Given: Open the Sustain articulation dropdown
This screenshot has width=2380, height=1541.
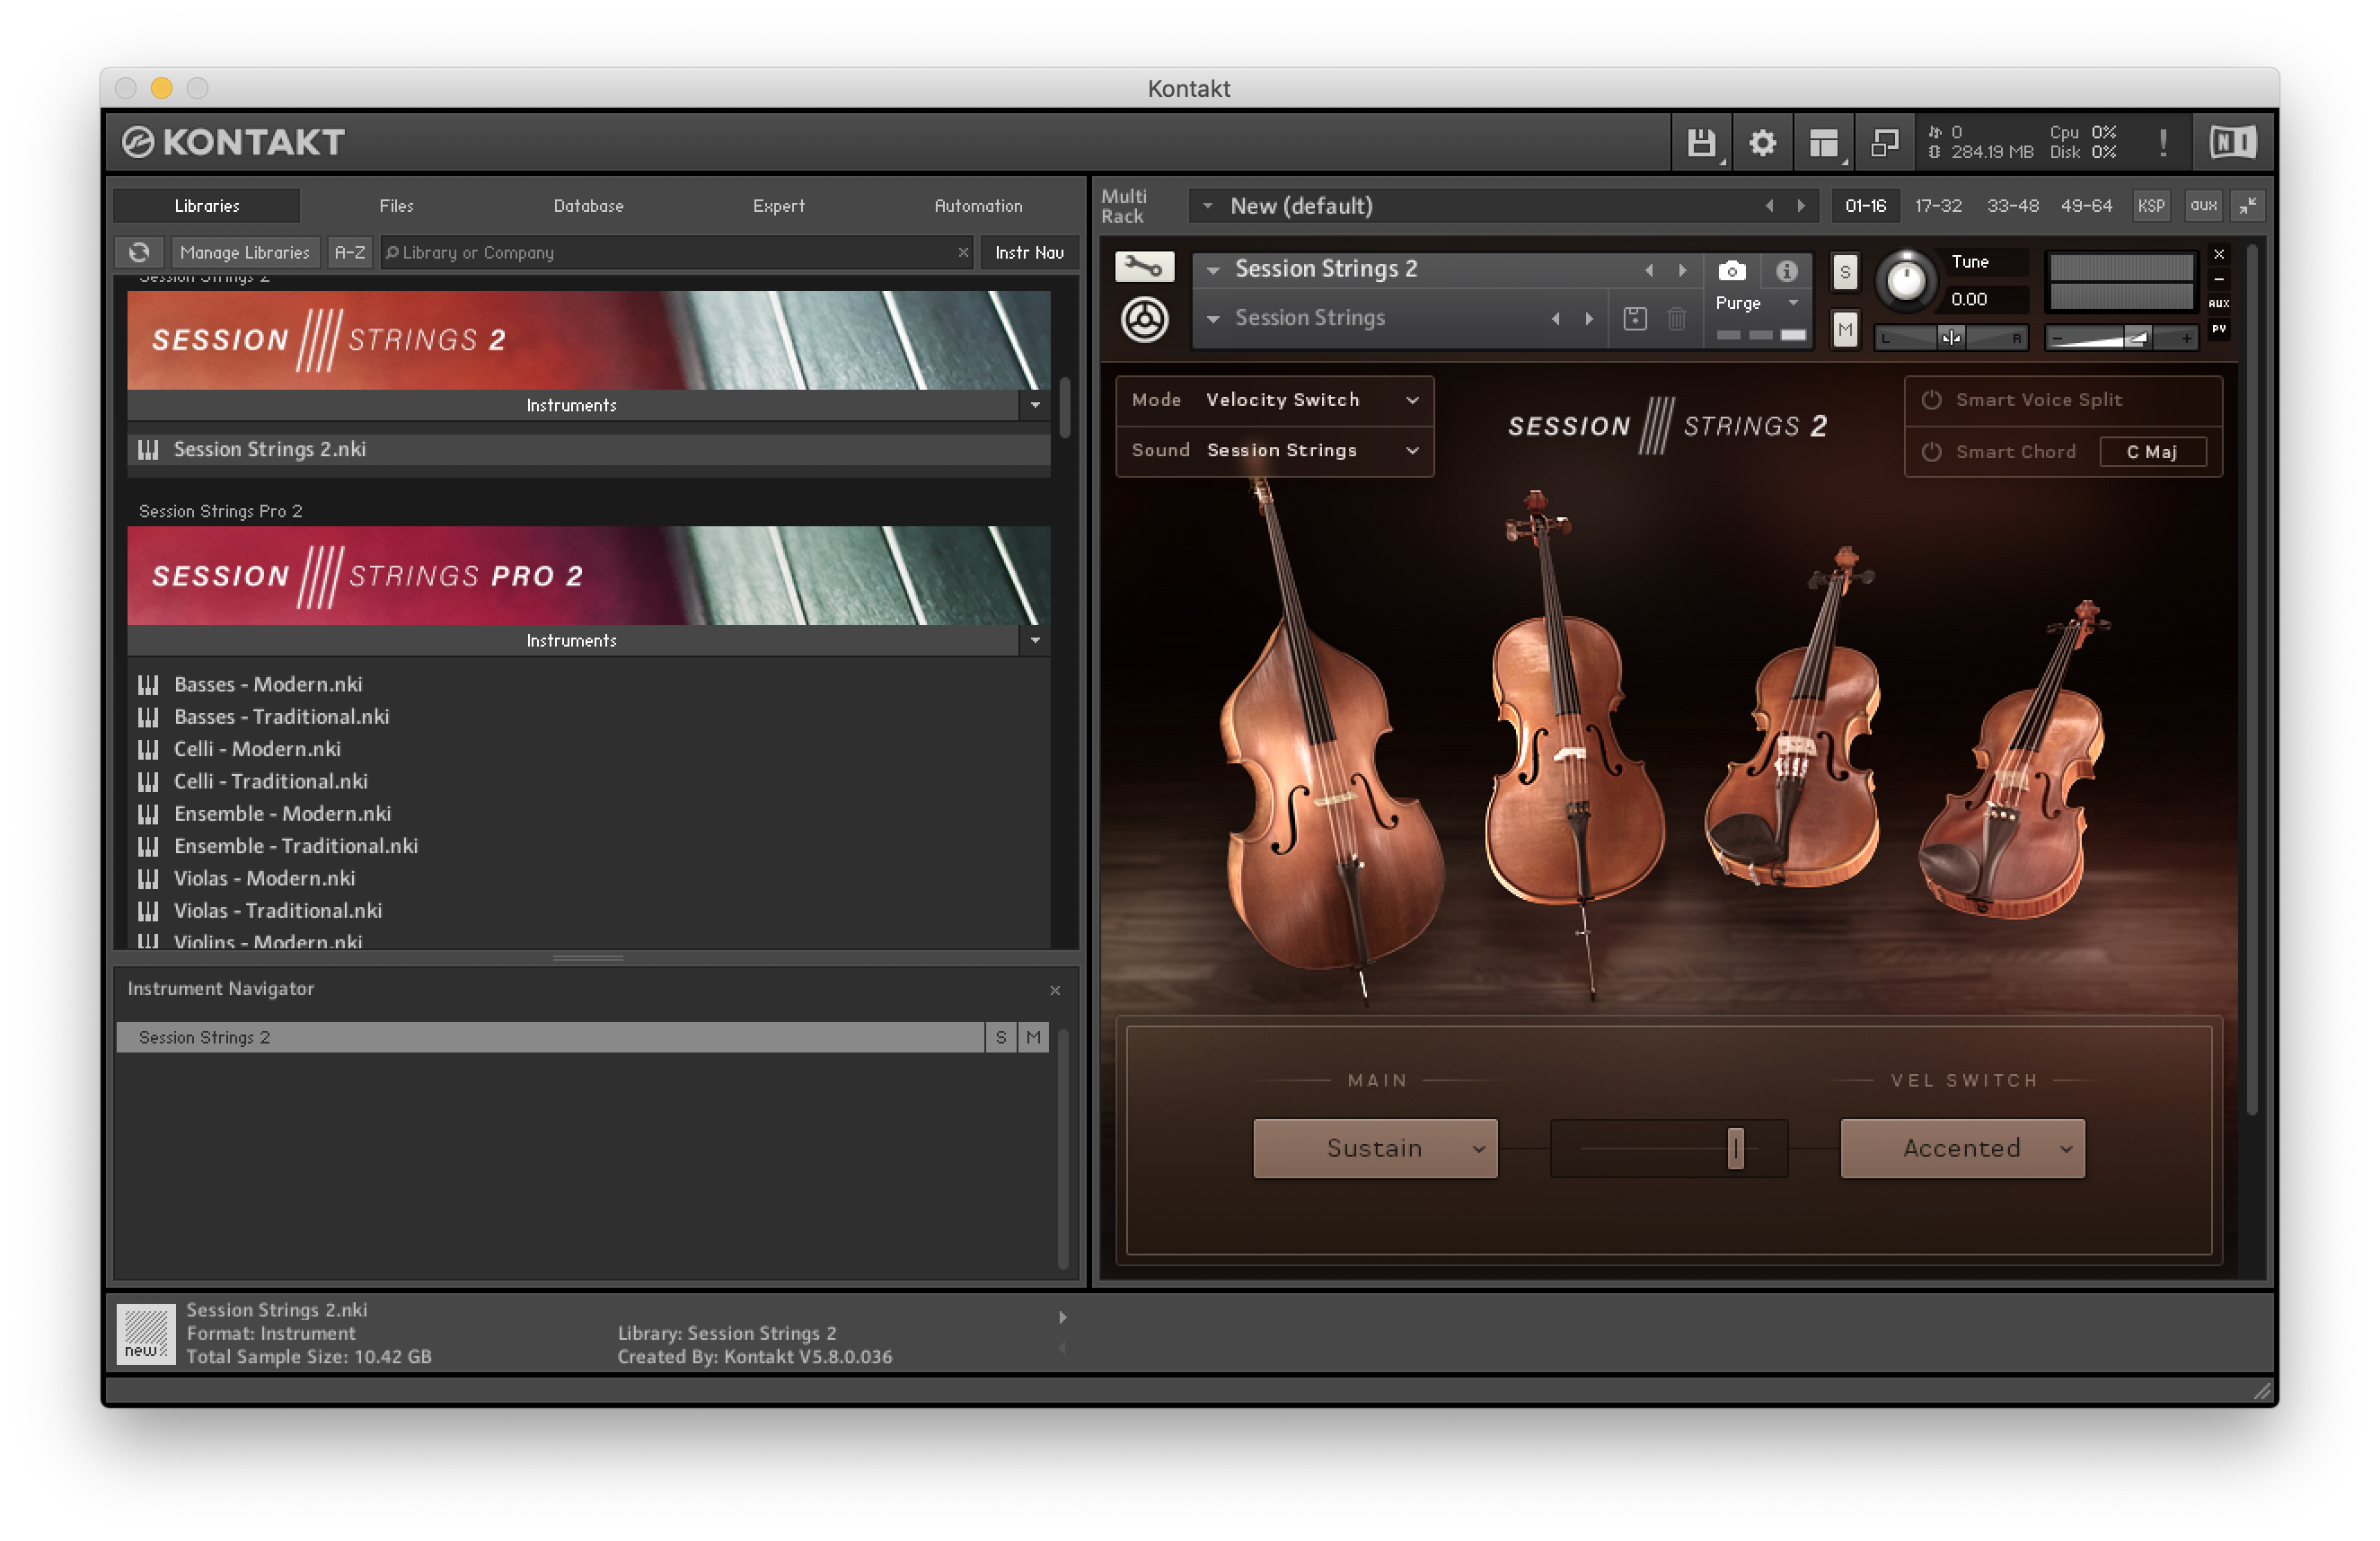Looking at the screenshot, I should coord(1375,1148).
